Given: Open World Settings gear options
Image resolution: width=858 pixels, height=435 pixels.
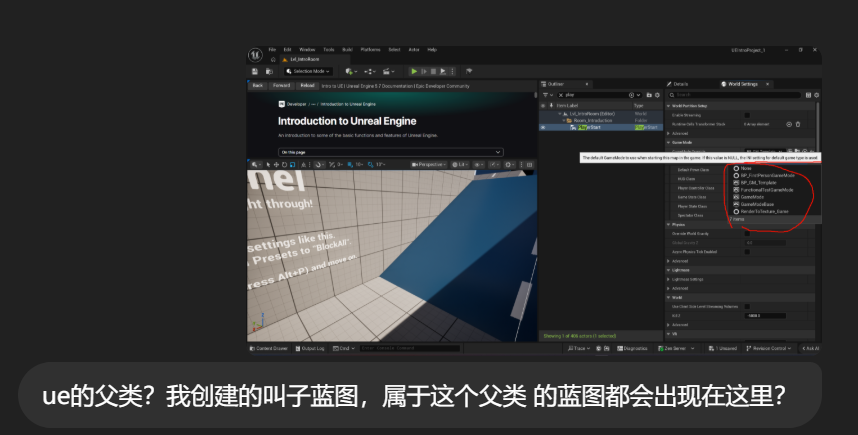Looking at the screenshot, I should point(816,95).
